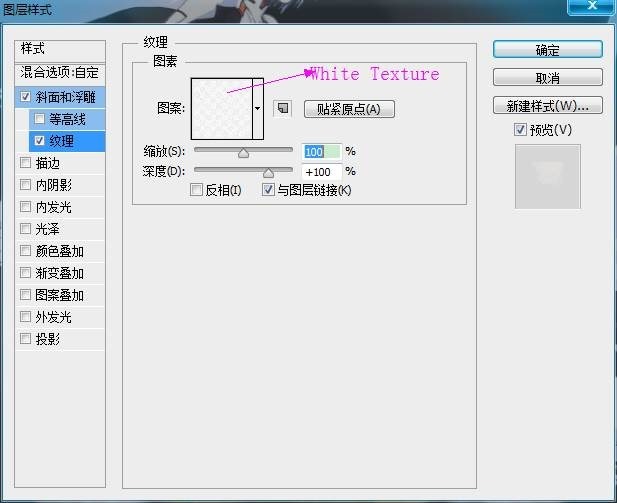This screenshot has height=503, width=617.
Task: Open pattern picker dropdown arrow
Action: click(258, 109)
